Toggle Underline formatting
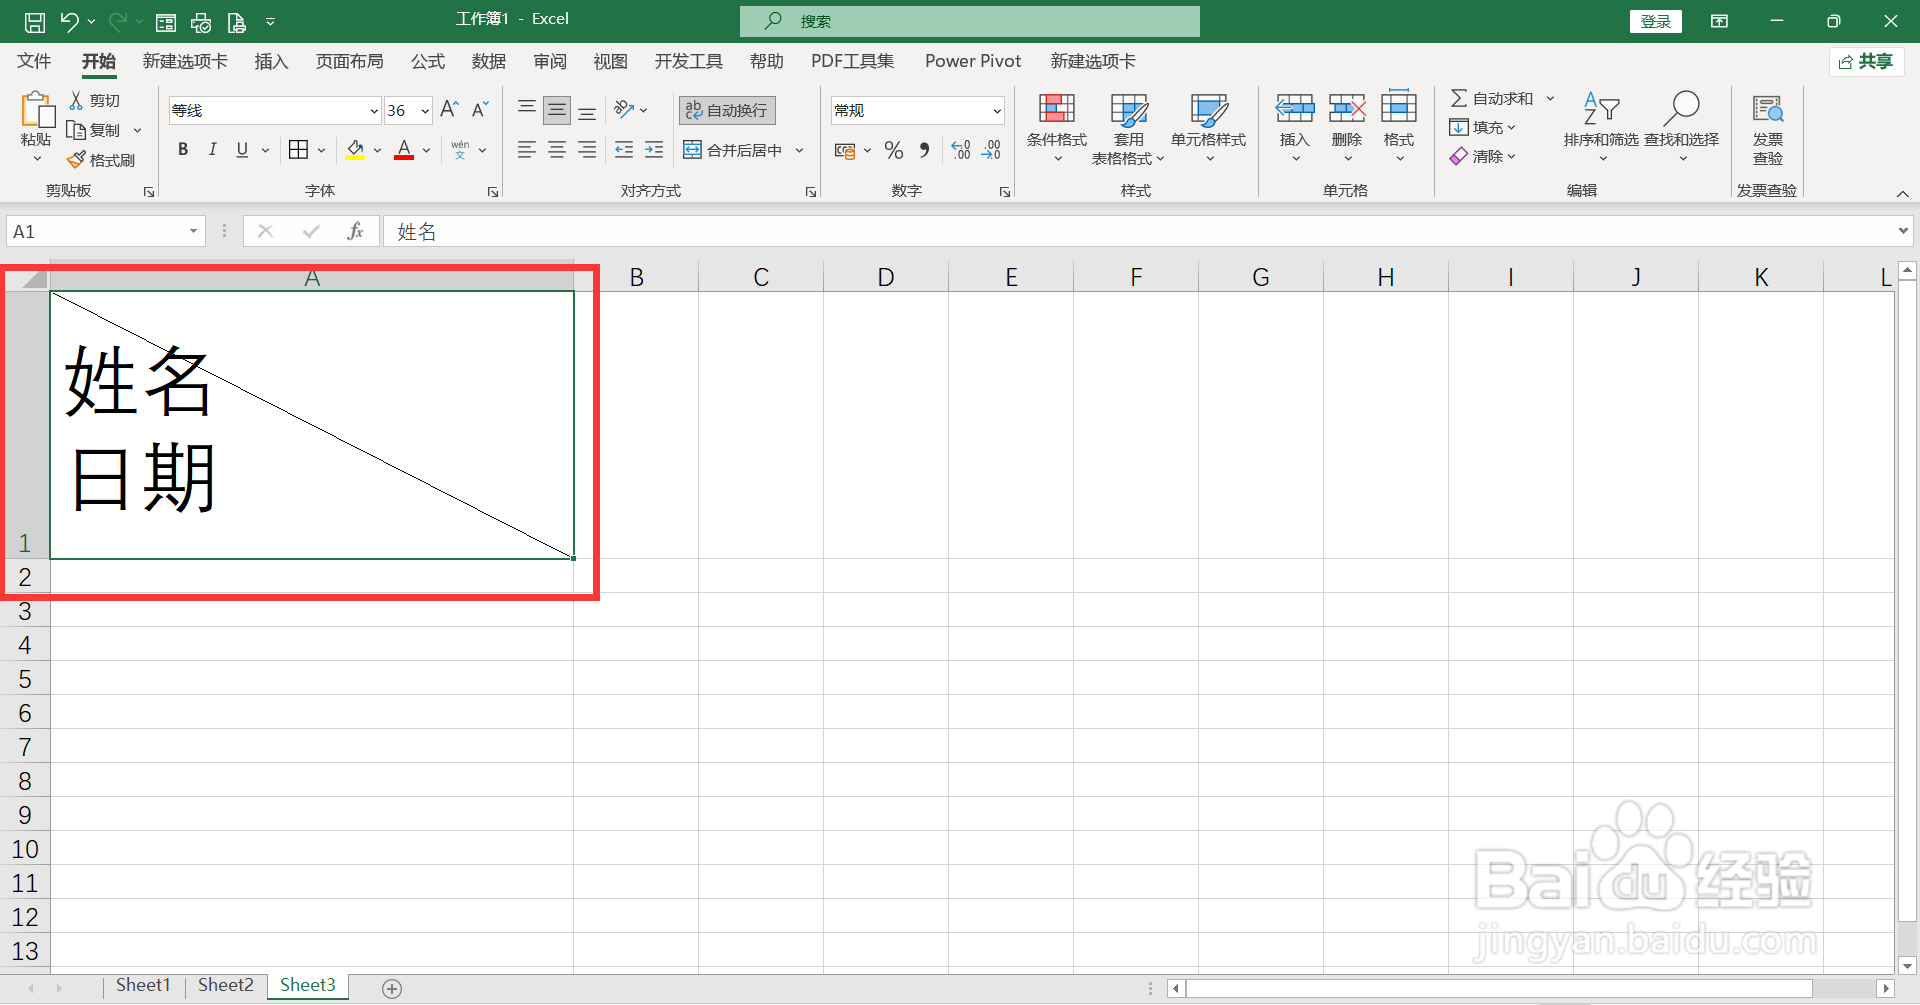 [x=242, y=150]
